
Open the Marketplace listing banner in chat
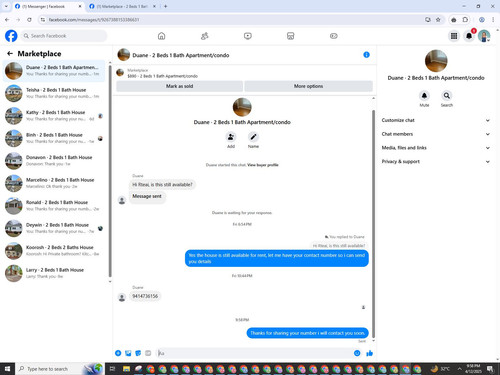pos(244,73)
